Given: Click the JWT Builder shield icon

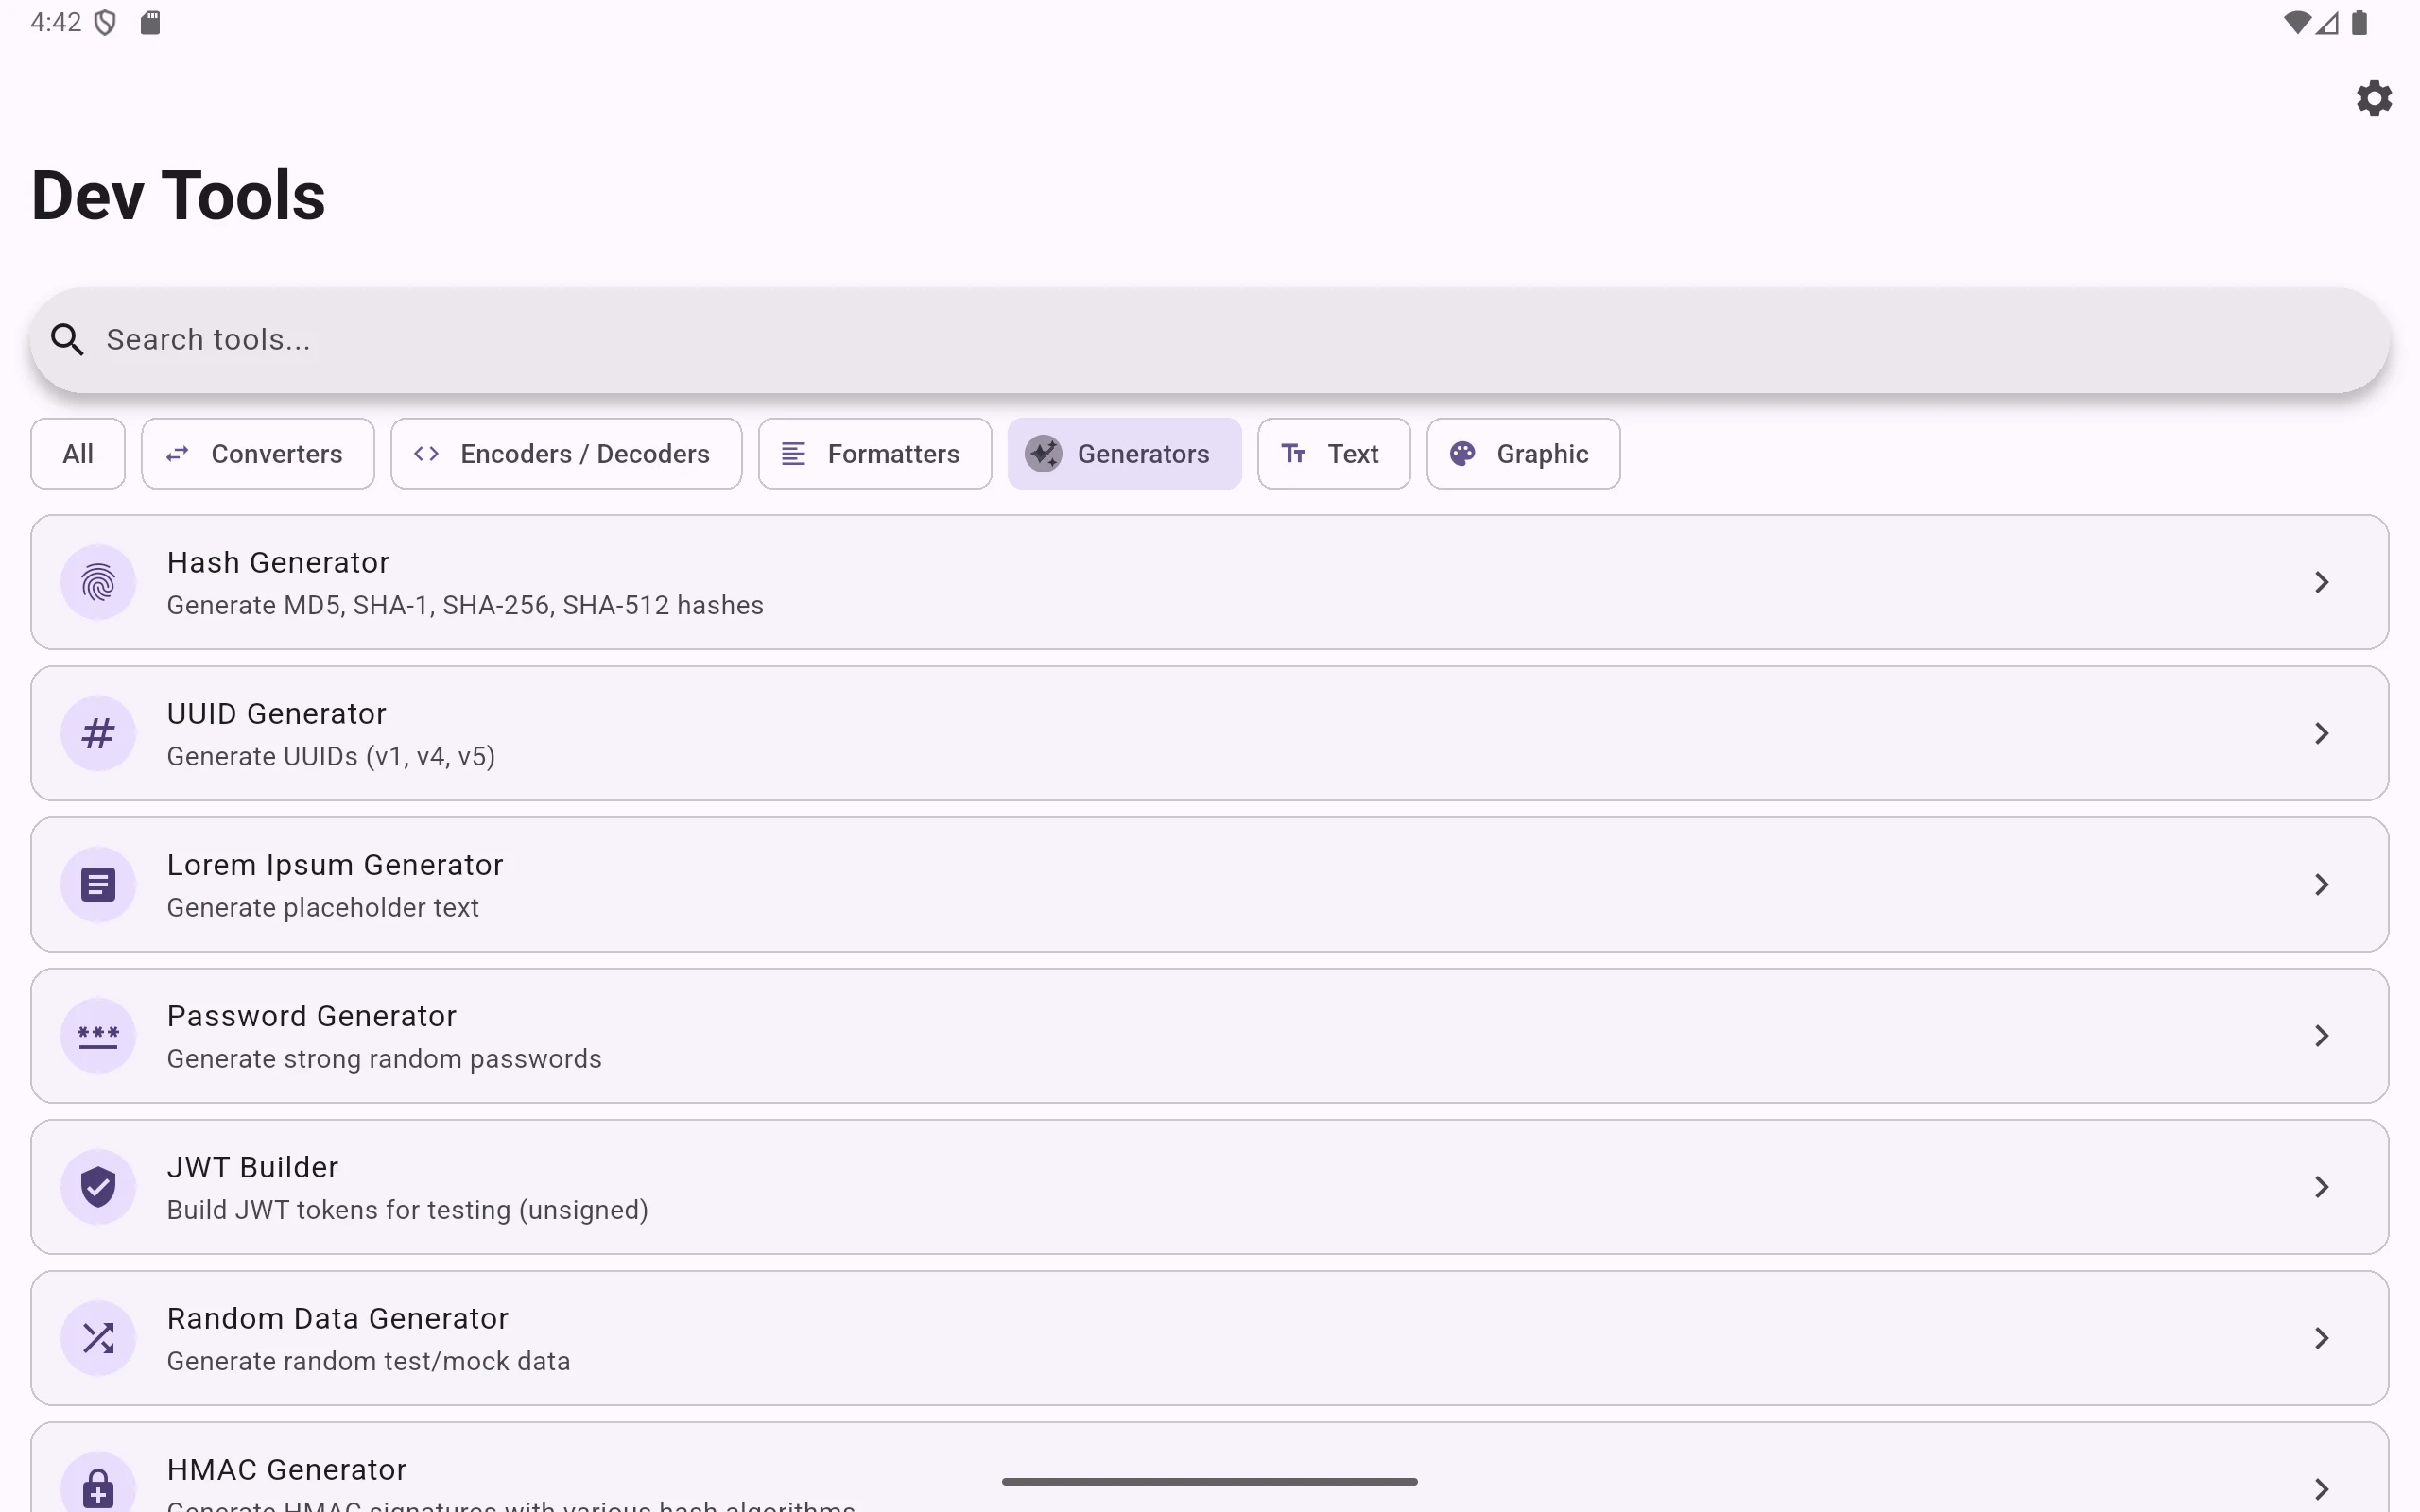Looking at the screenshot, I should pos(98,1187).
